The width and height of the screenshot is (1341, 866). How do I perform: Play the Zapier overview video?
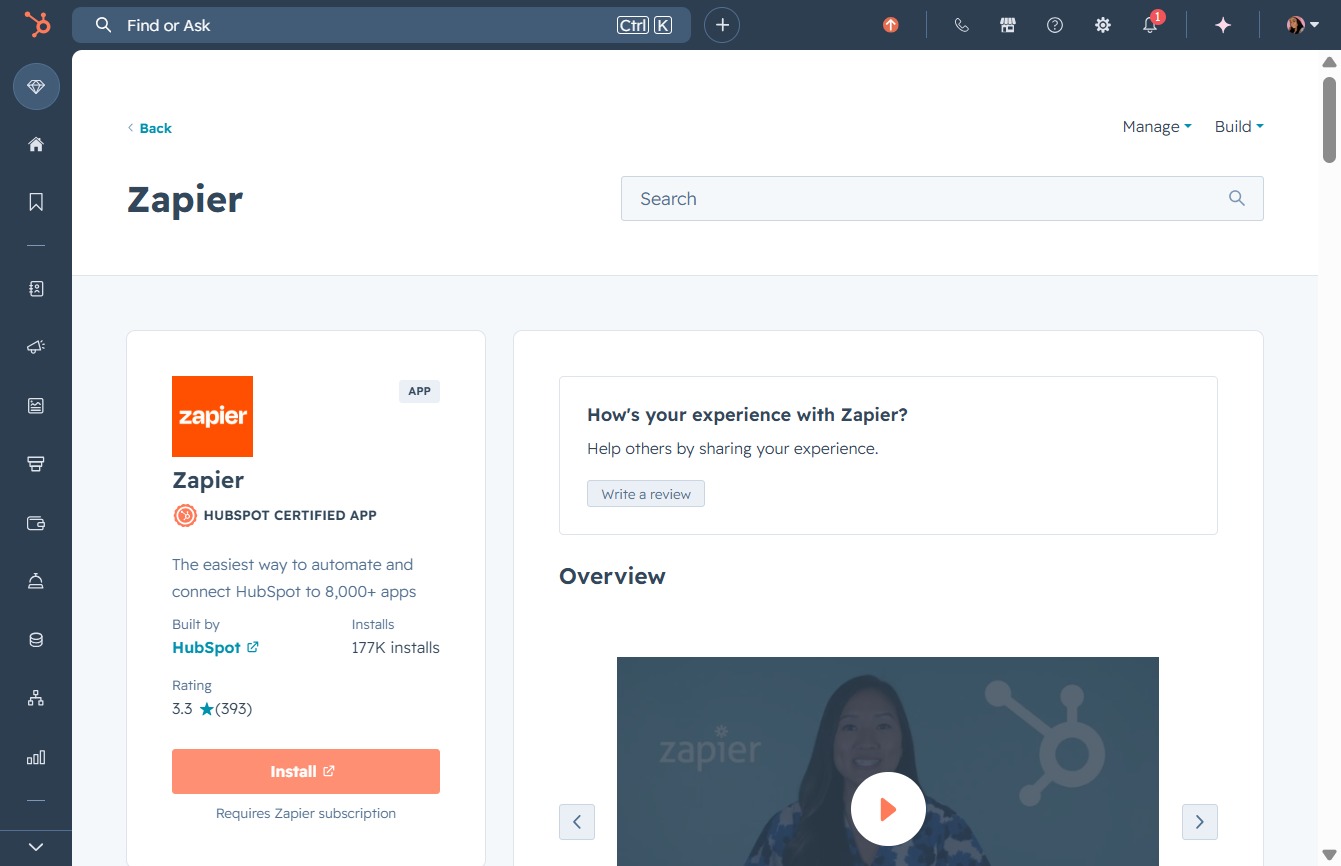(x=888, y=809)
